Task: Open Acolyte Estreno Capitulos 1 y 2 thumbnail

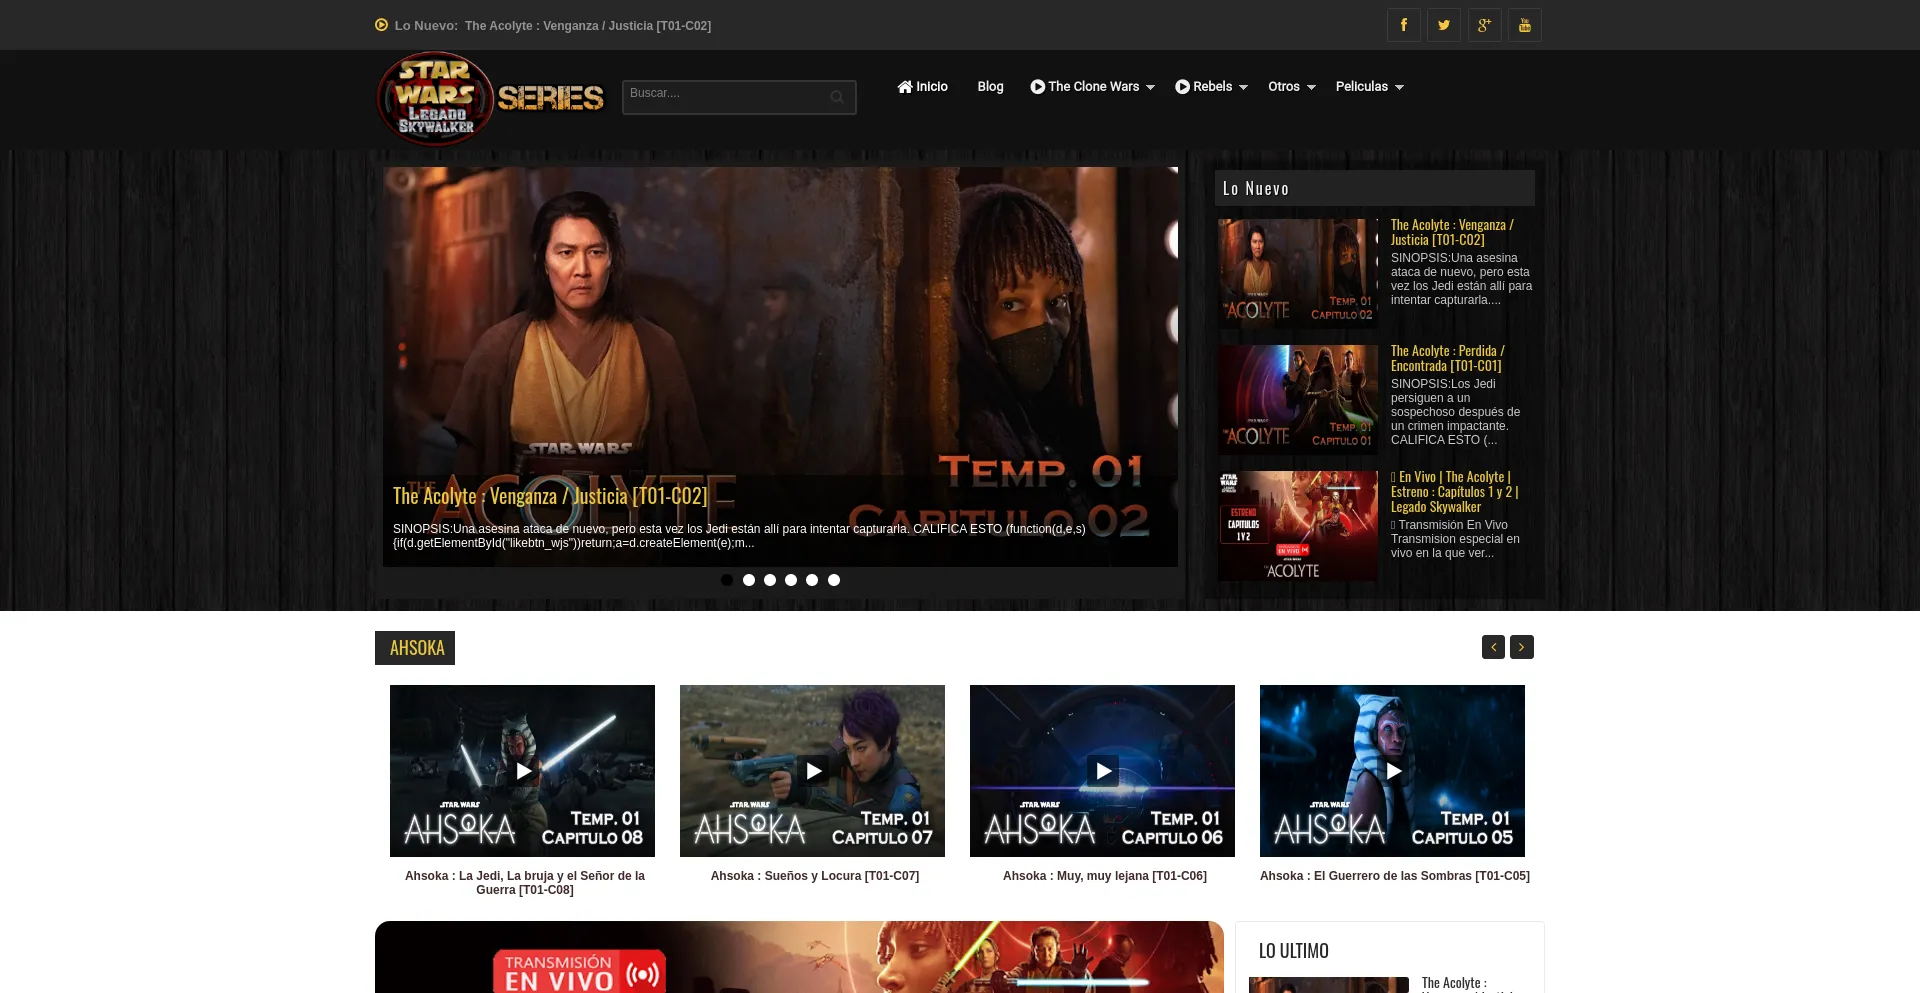Action: tap(1298, 526)
